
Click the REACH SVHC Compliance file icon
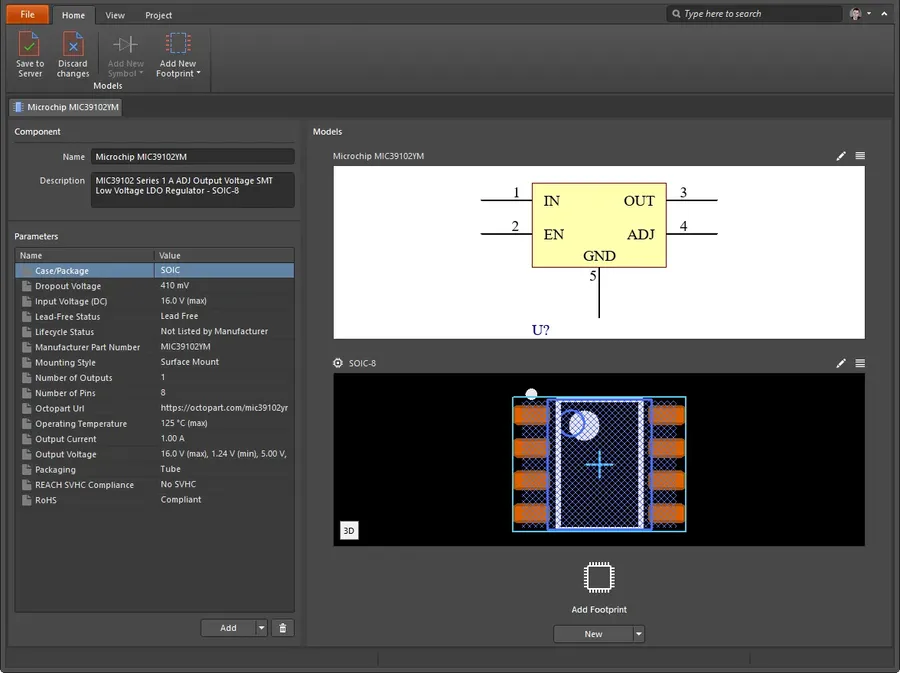point(26,485)
